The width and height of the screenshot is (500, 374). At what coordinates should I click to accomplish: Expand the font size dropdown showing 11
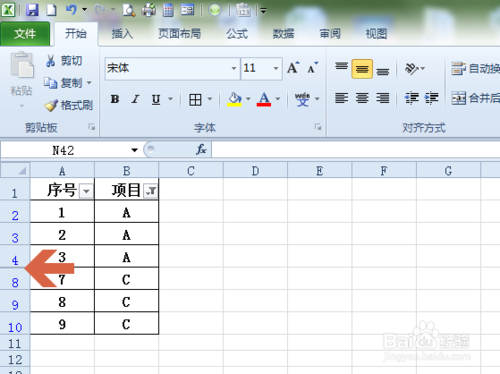coord(276,68)
